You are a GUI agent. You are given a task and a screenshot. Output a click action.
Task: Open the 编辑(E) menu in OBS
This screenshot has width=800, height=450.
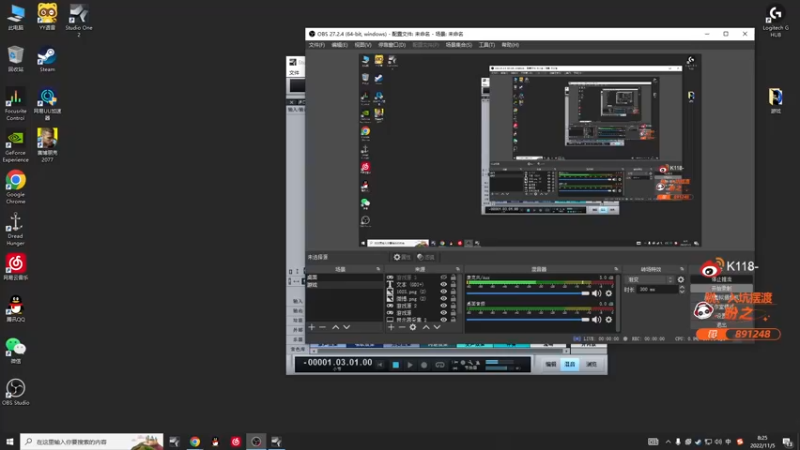[x=339, y=45]
